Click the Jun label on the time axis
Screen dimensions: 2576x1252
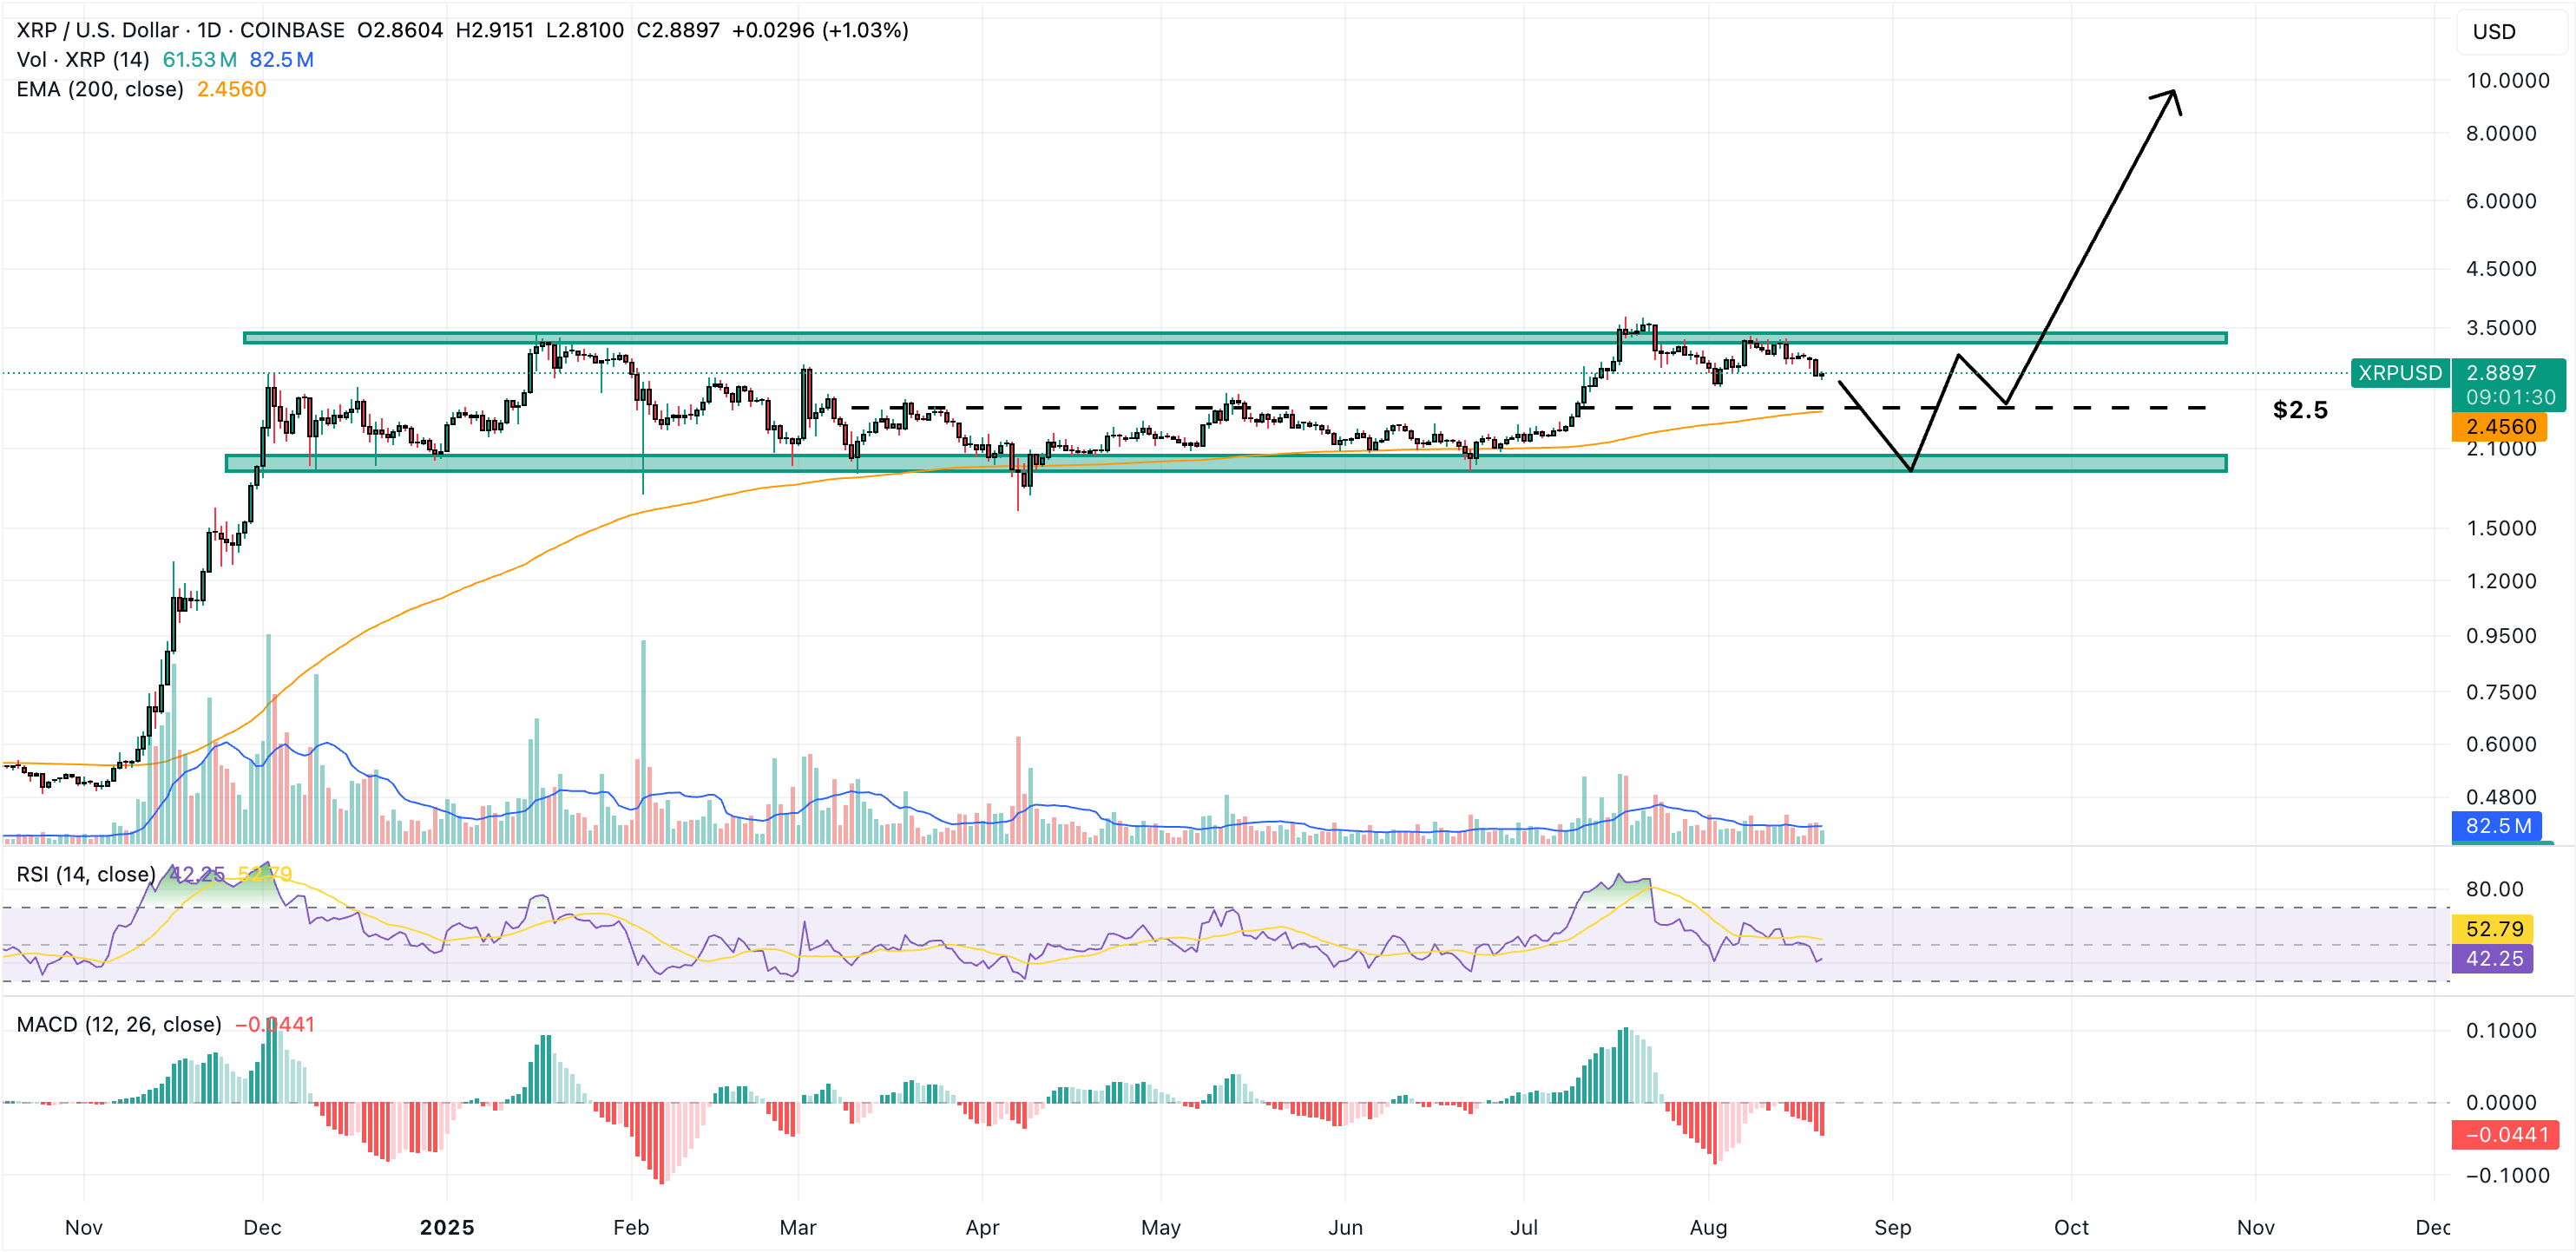pyautogui.click(x=1345, y=1227)
